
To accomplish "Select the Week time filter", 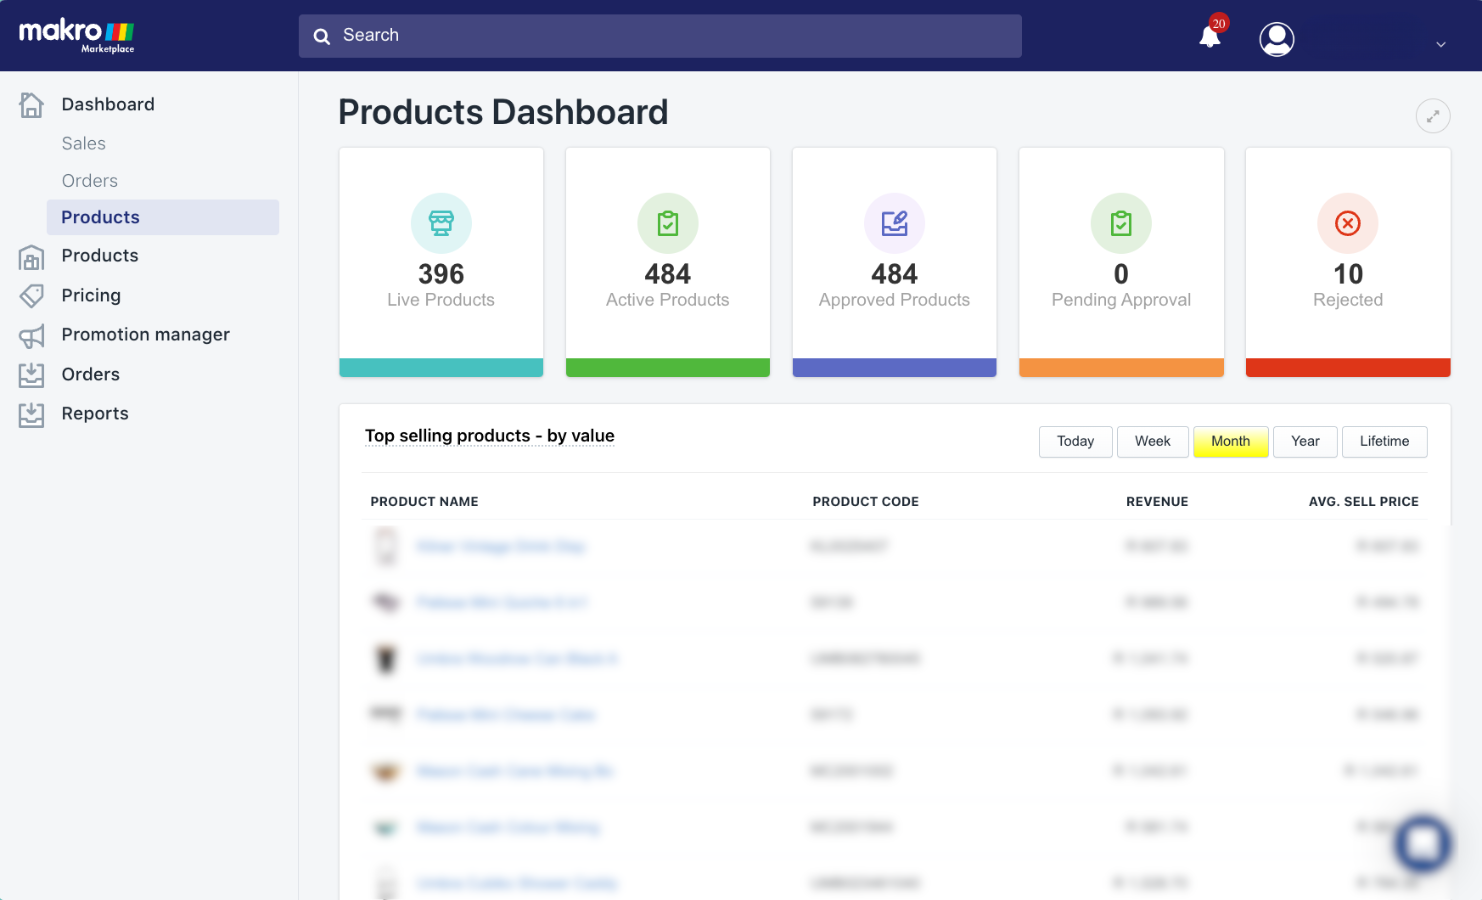I will (x=1153, y=441).
